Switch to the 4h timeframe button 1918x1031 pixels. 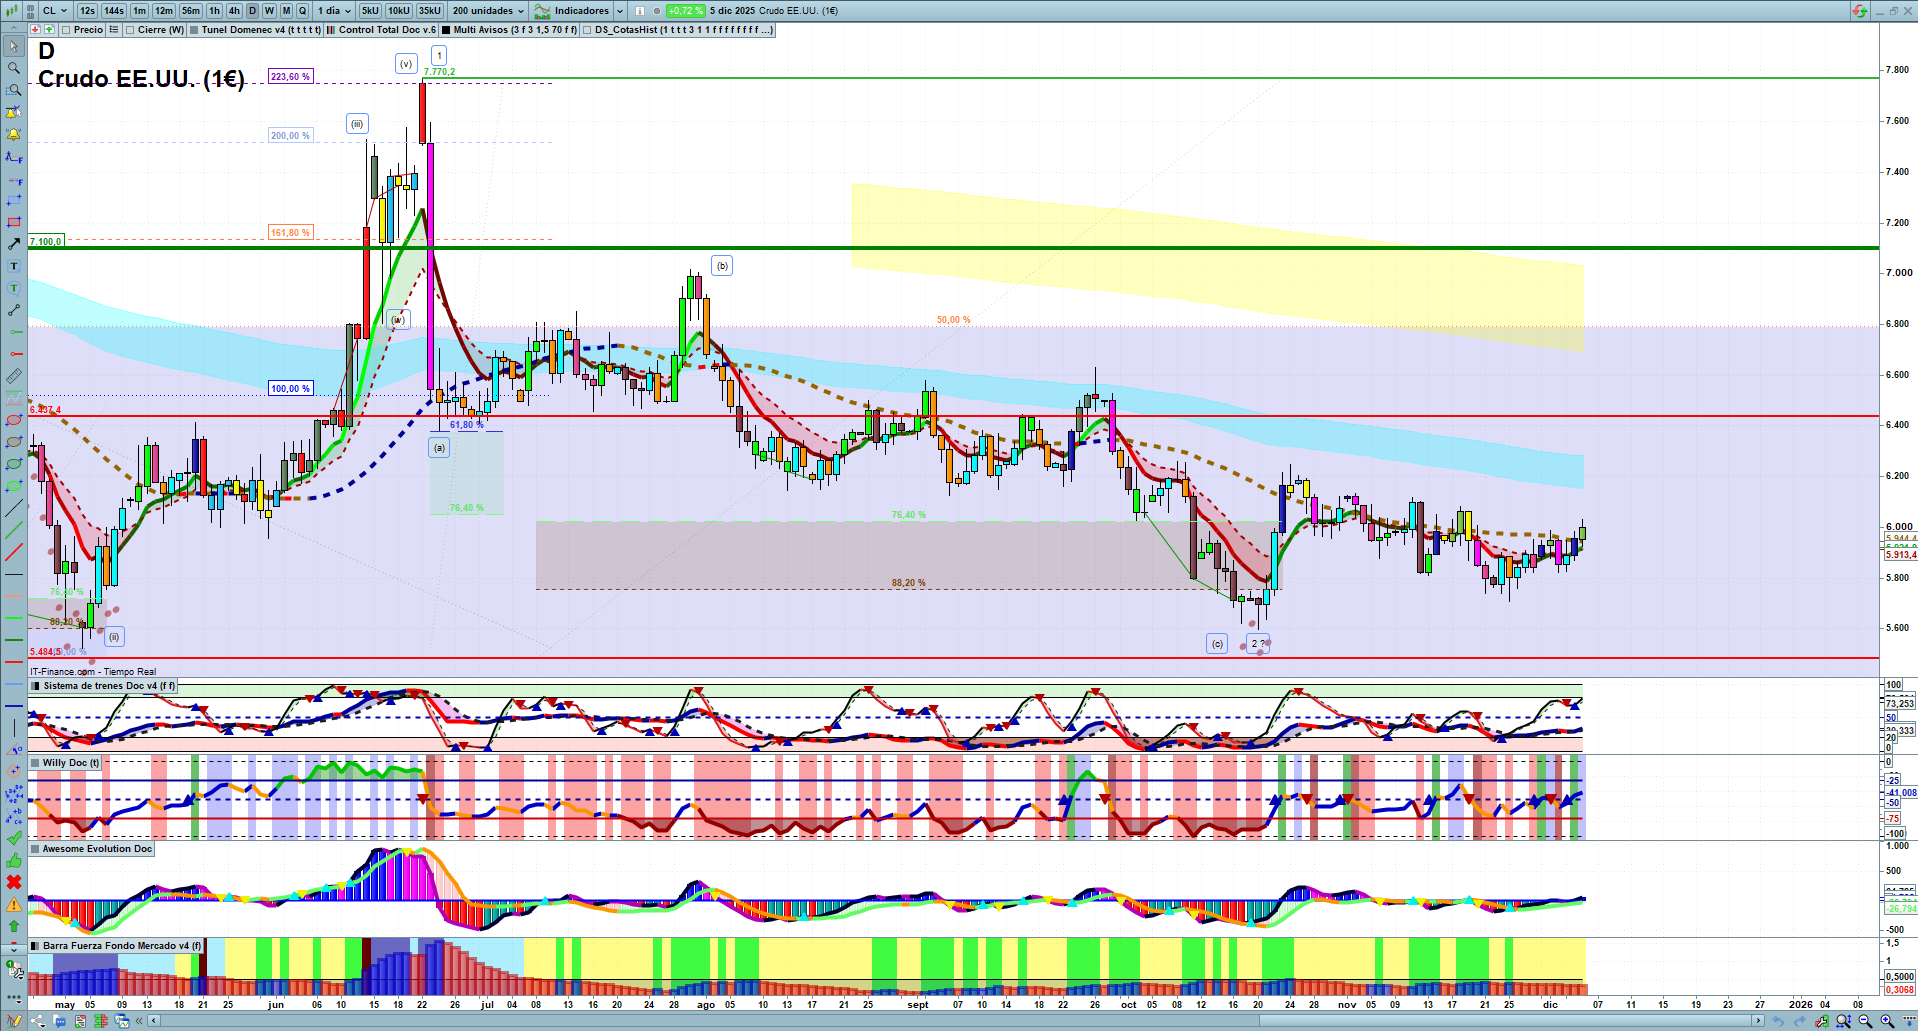tap(234, 11)
